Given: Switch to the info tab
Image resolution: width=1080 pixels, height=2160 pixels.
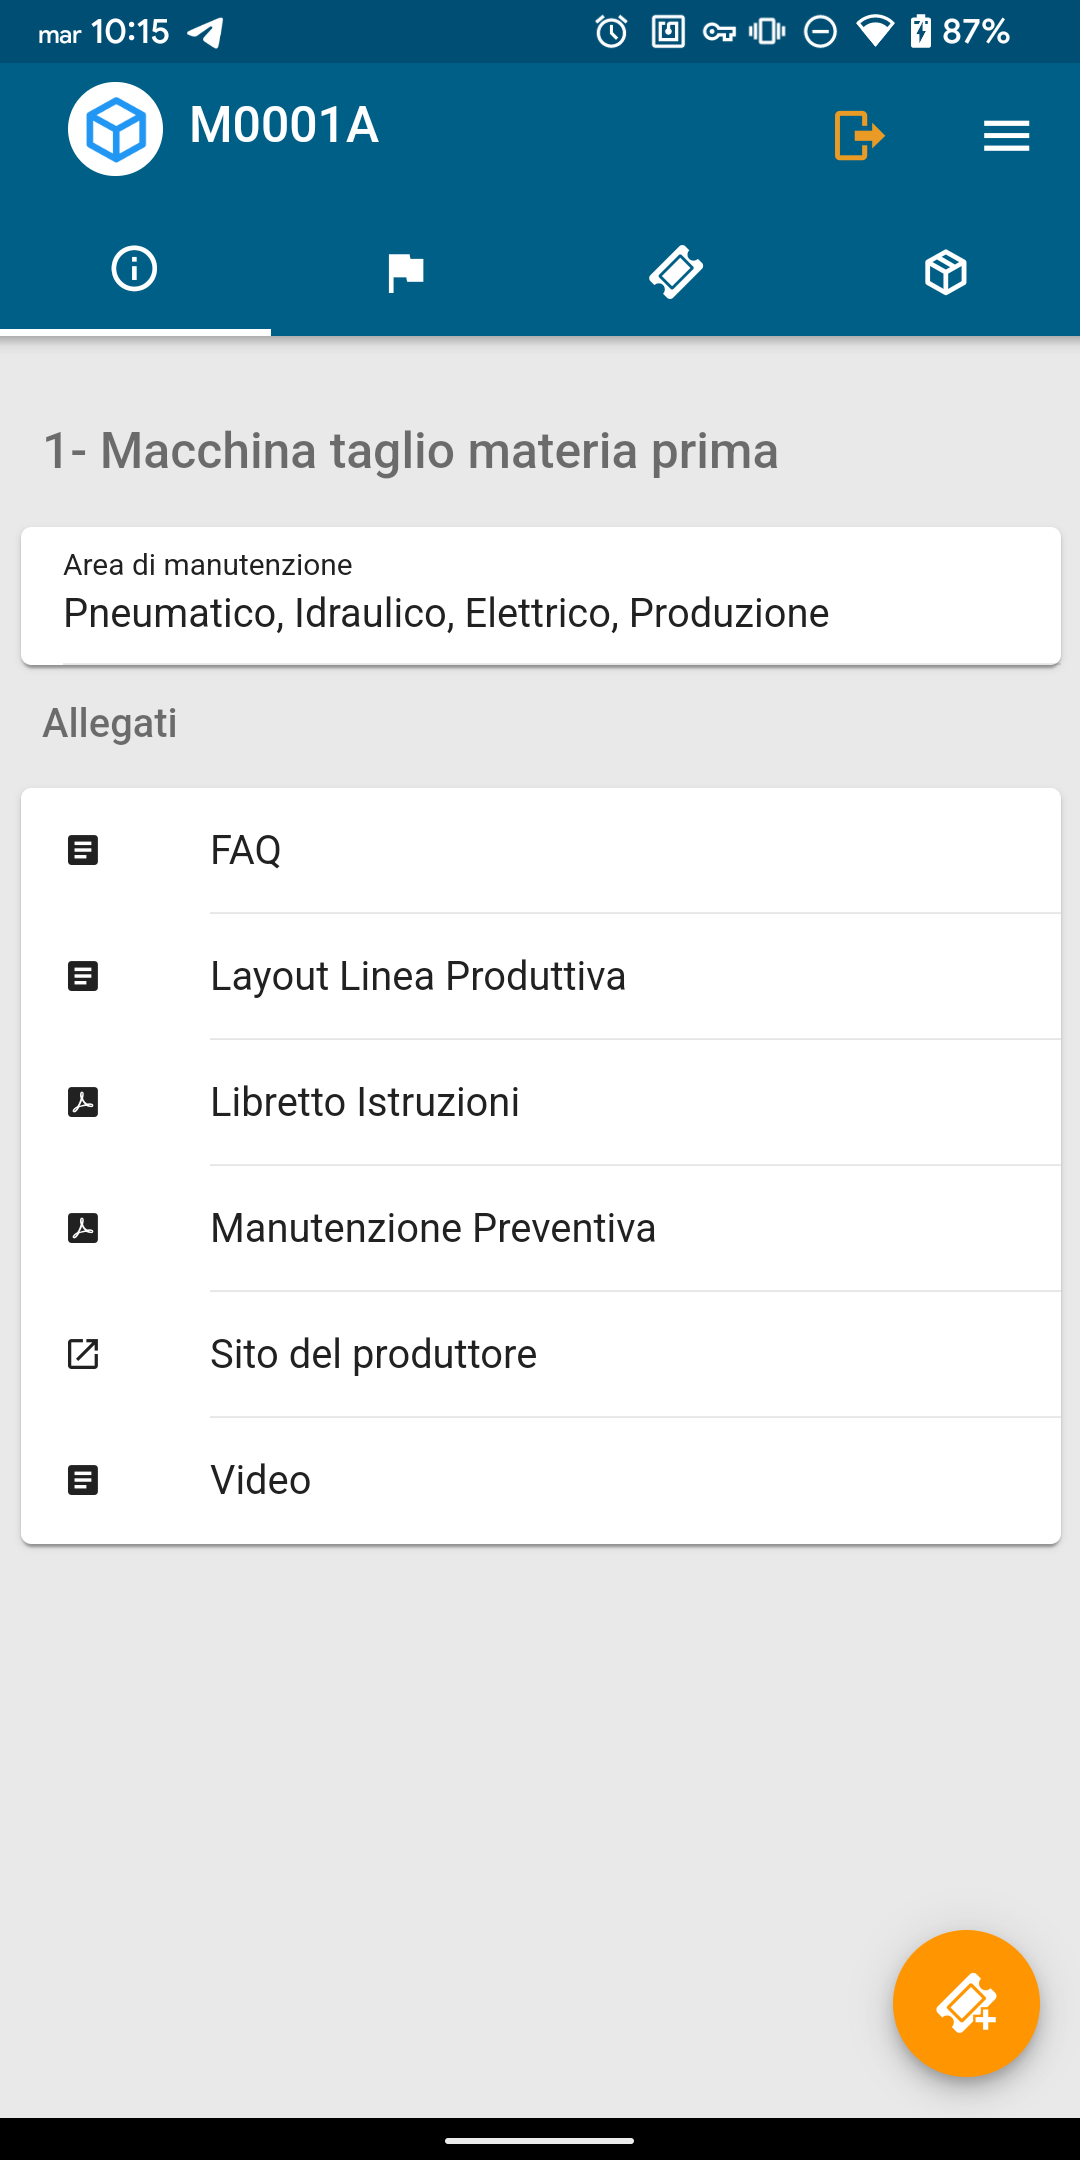Looking at the screenshot, I should click(x=135, y=270).
